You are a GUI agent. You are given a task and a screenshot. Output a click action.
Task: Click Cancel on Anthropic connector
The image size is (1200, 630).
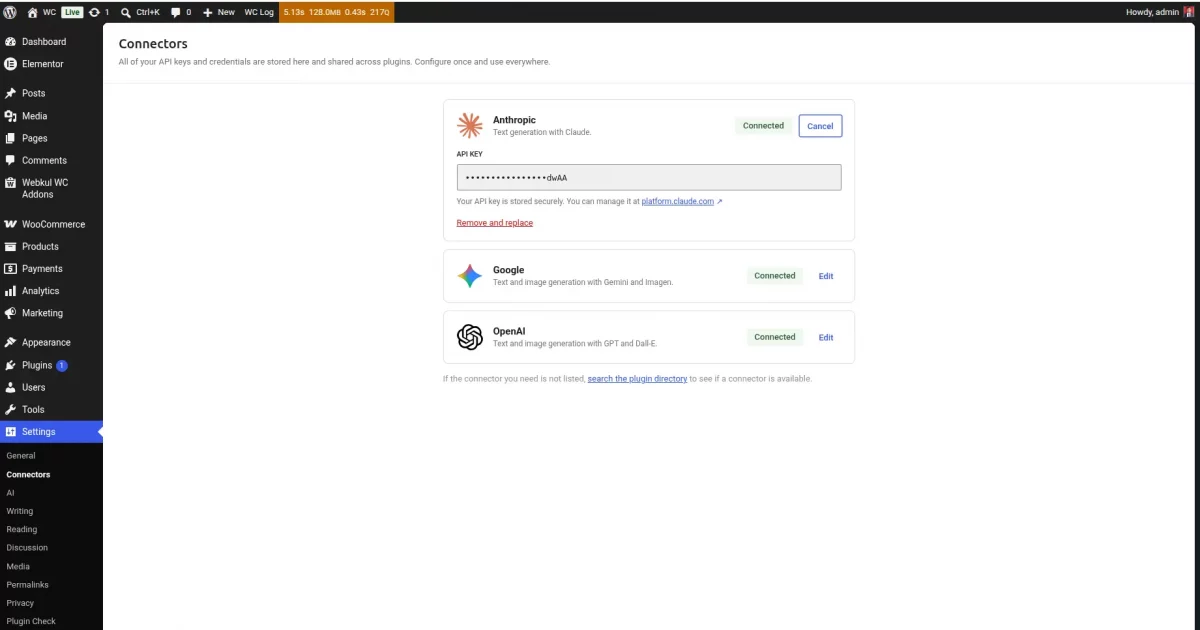click(x=820, y=126)
